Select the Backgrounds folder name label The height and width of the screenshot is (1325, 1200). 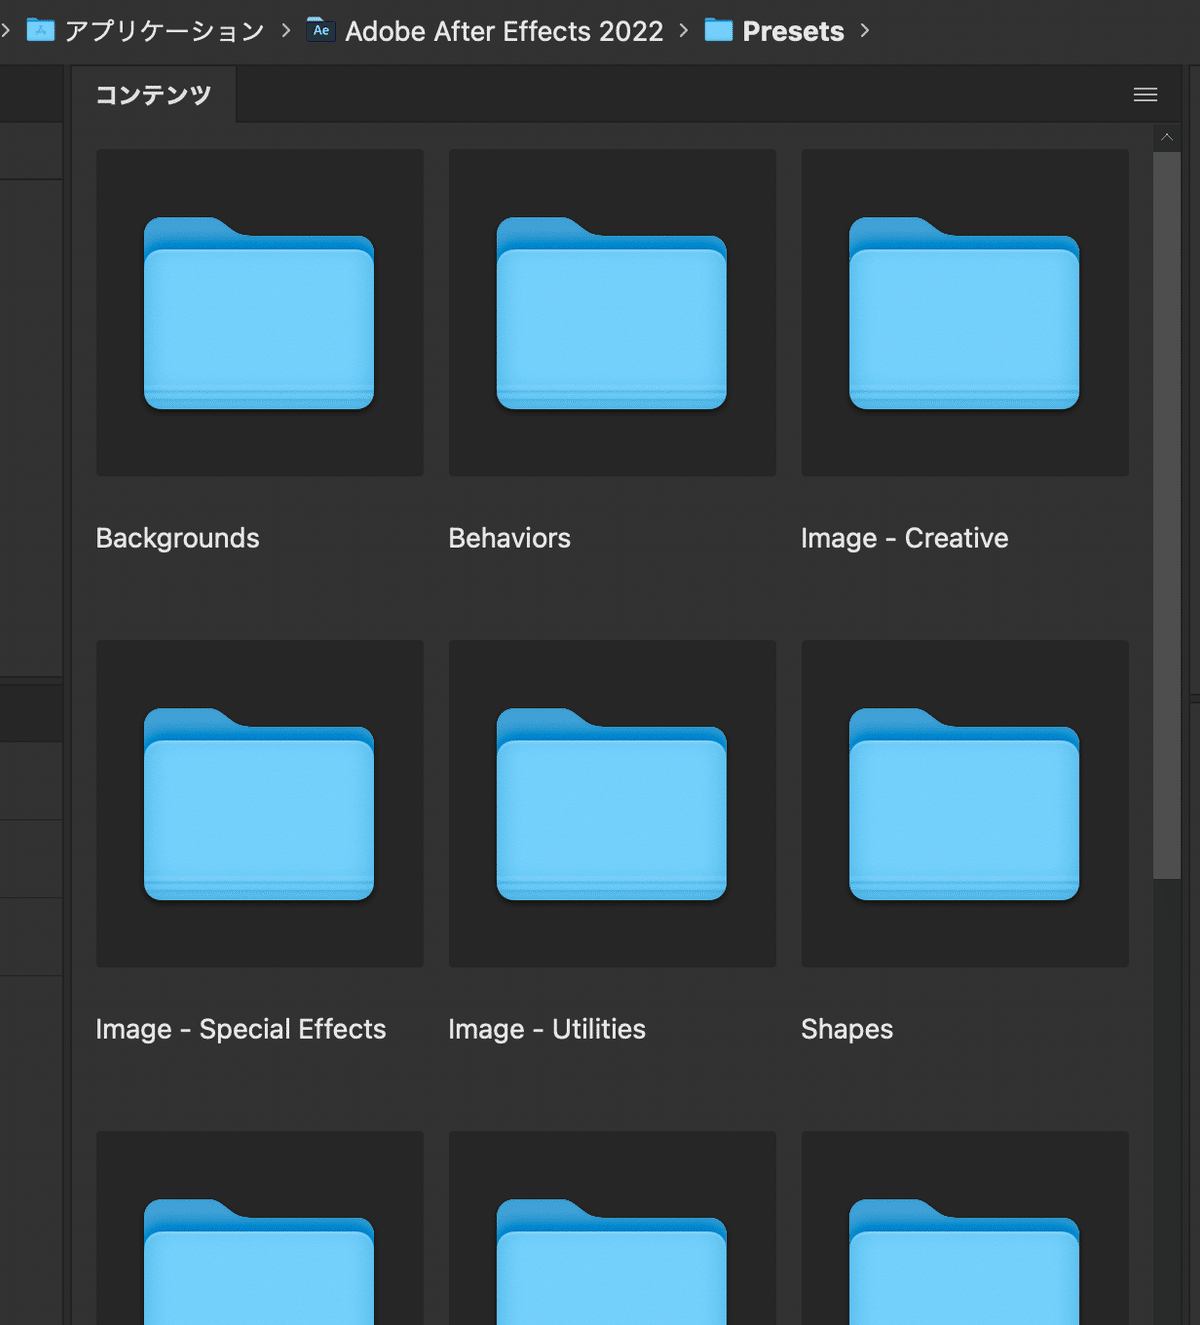[178, 538]
